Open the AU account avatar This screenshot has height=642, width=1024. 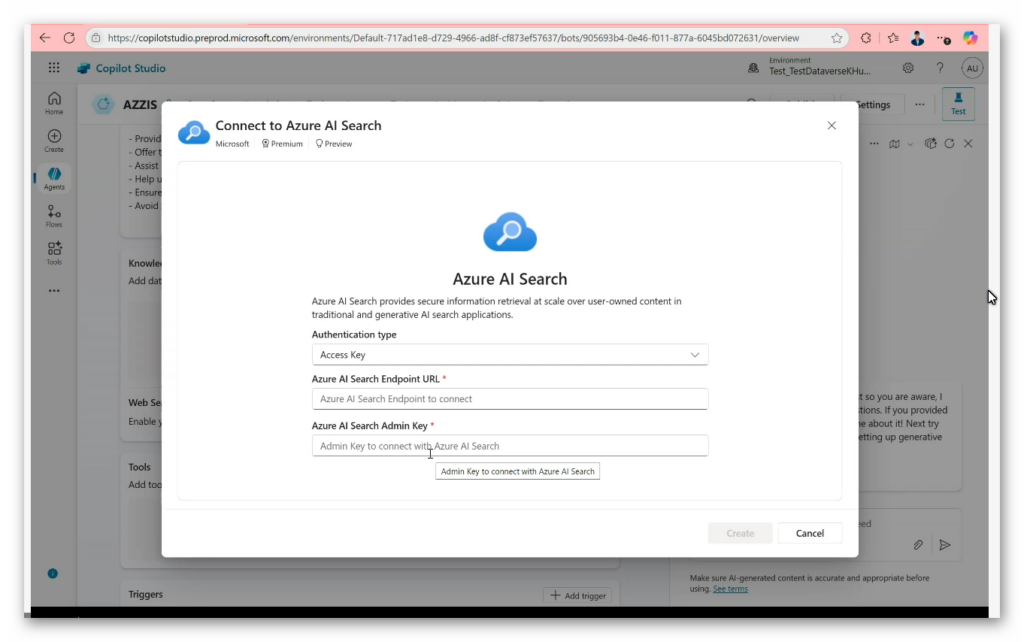[x=972, y=68]
